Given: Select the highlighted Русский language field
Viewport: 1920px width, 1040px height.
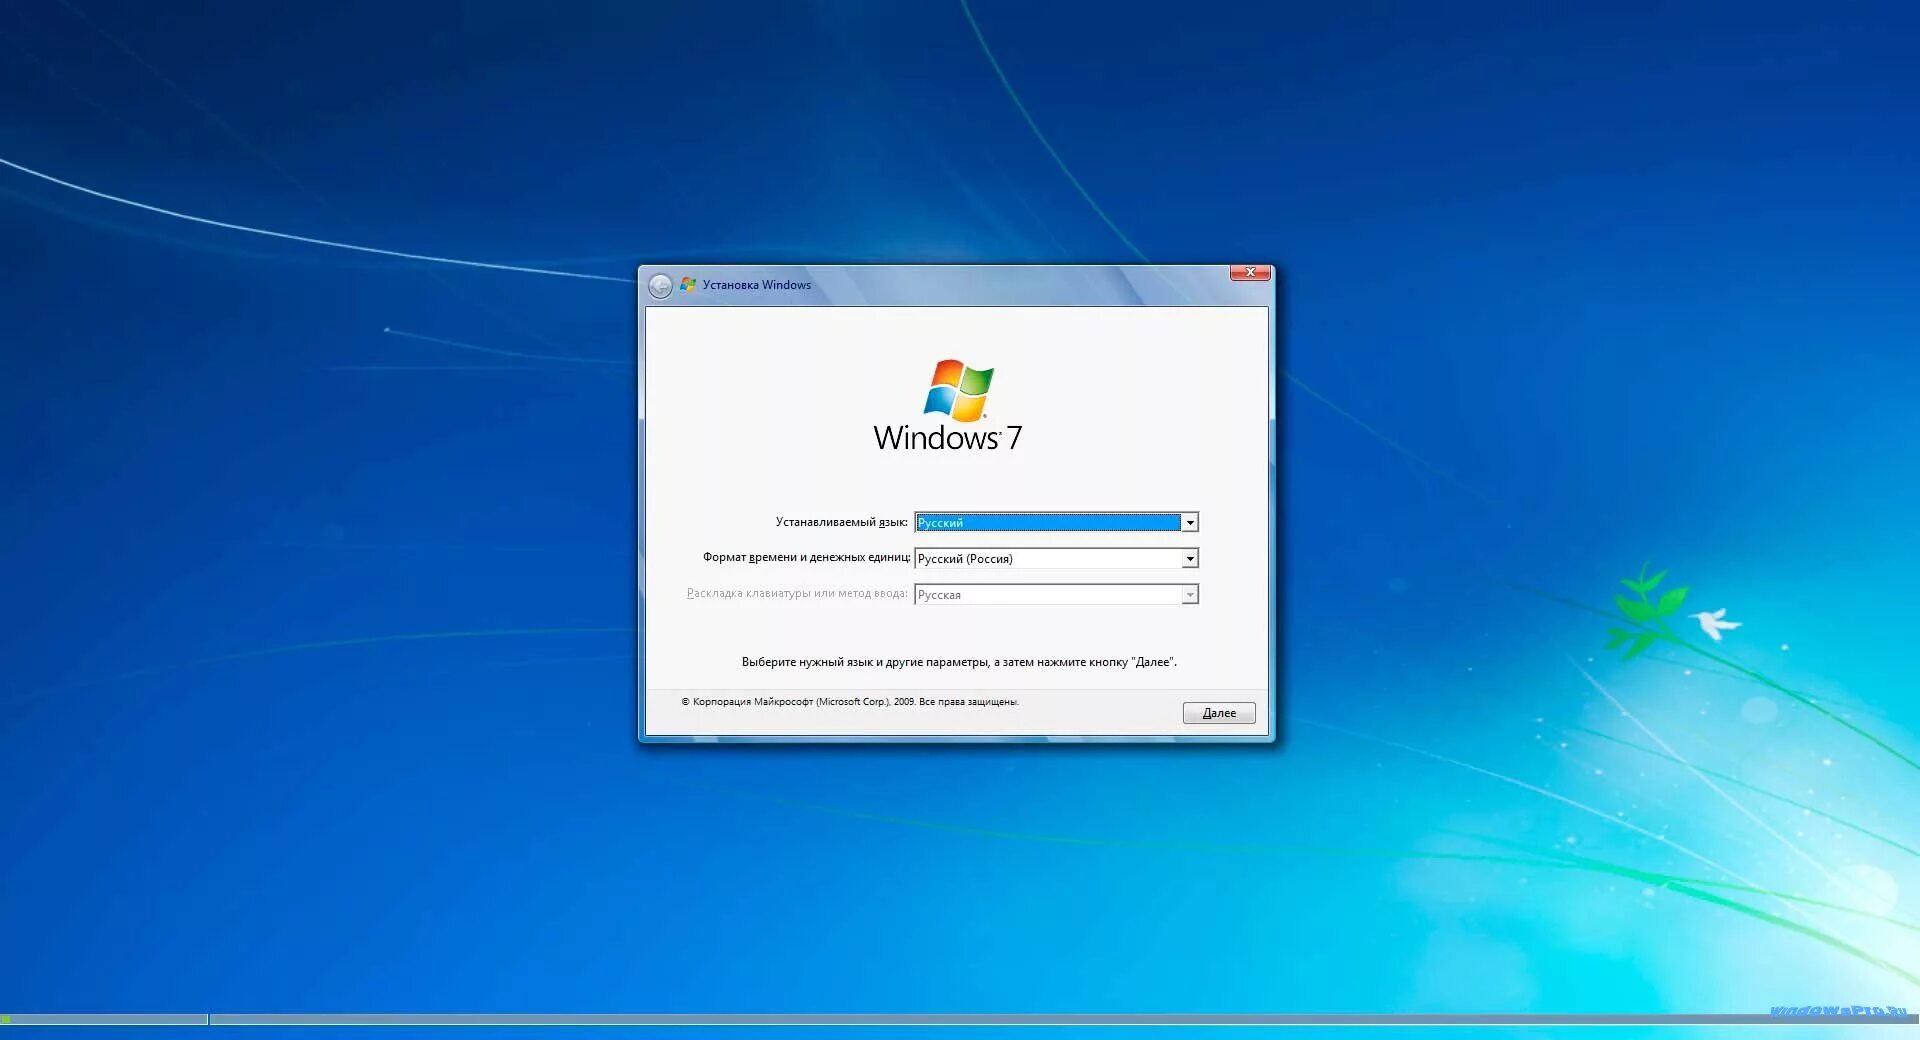Looking at the screenshot, I should [x=1048, y=522].
